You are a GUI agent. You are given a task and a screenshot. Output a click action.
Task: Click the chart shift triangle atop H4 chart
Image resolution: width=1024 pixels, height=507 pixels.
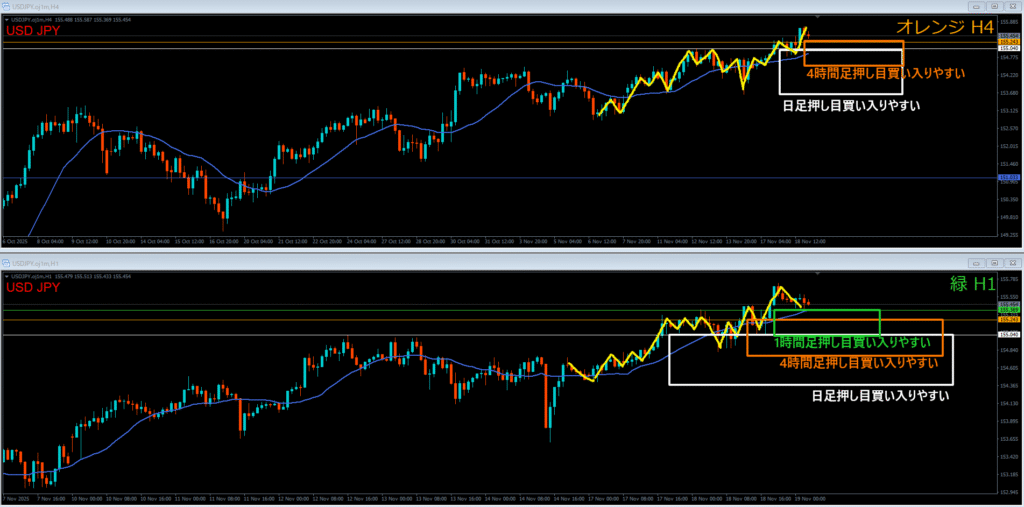[x=819, y=17]
